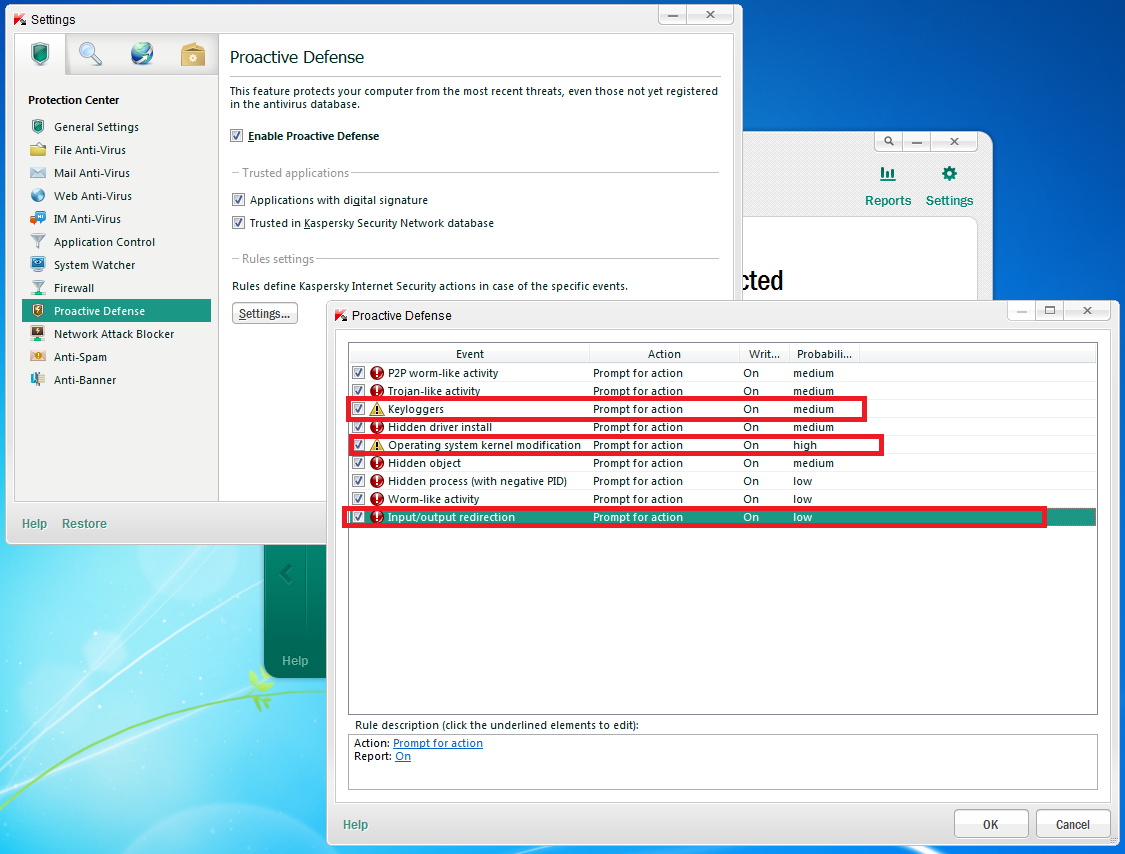
Task: Uncheck the Keyloggers event checkbox
Action: 359,409
